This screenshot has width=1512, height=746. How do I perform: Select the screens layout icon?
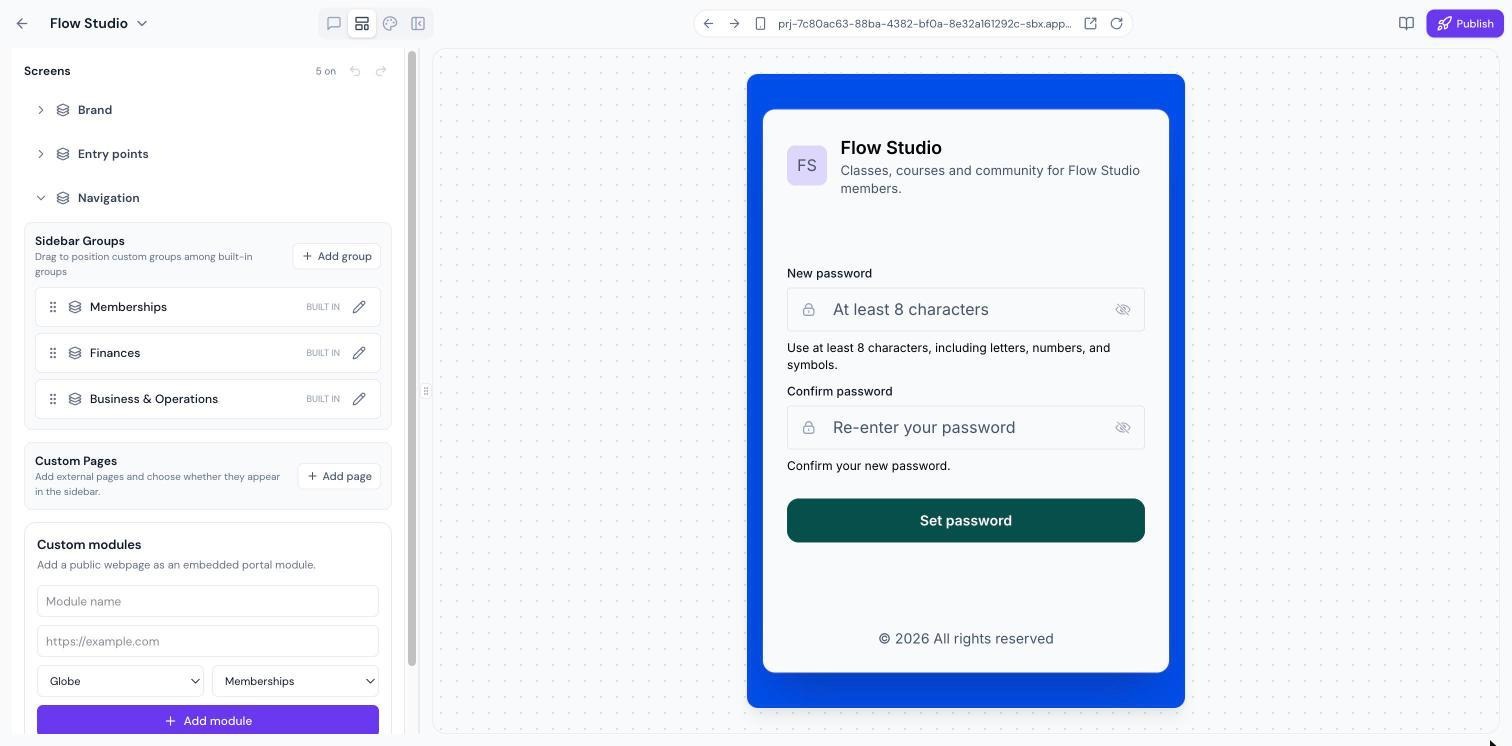362,23
